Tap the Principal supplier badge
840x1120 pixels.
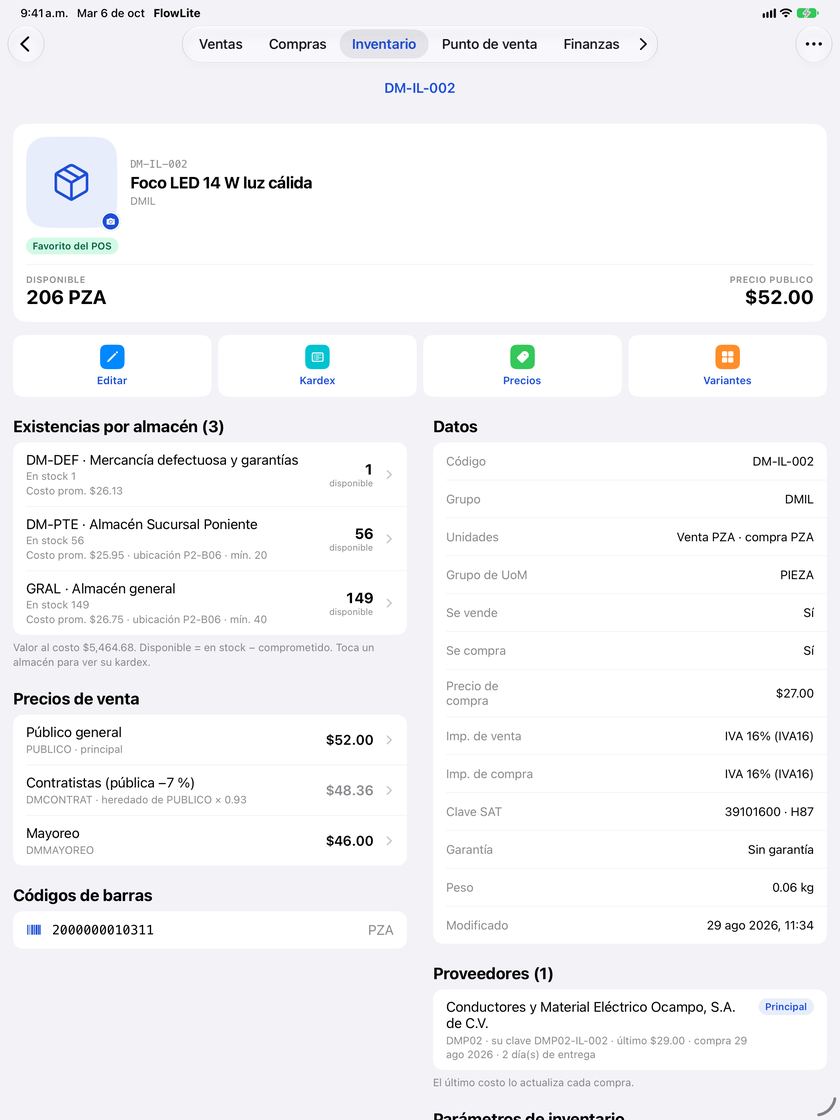click(x=786, y=1006)
